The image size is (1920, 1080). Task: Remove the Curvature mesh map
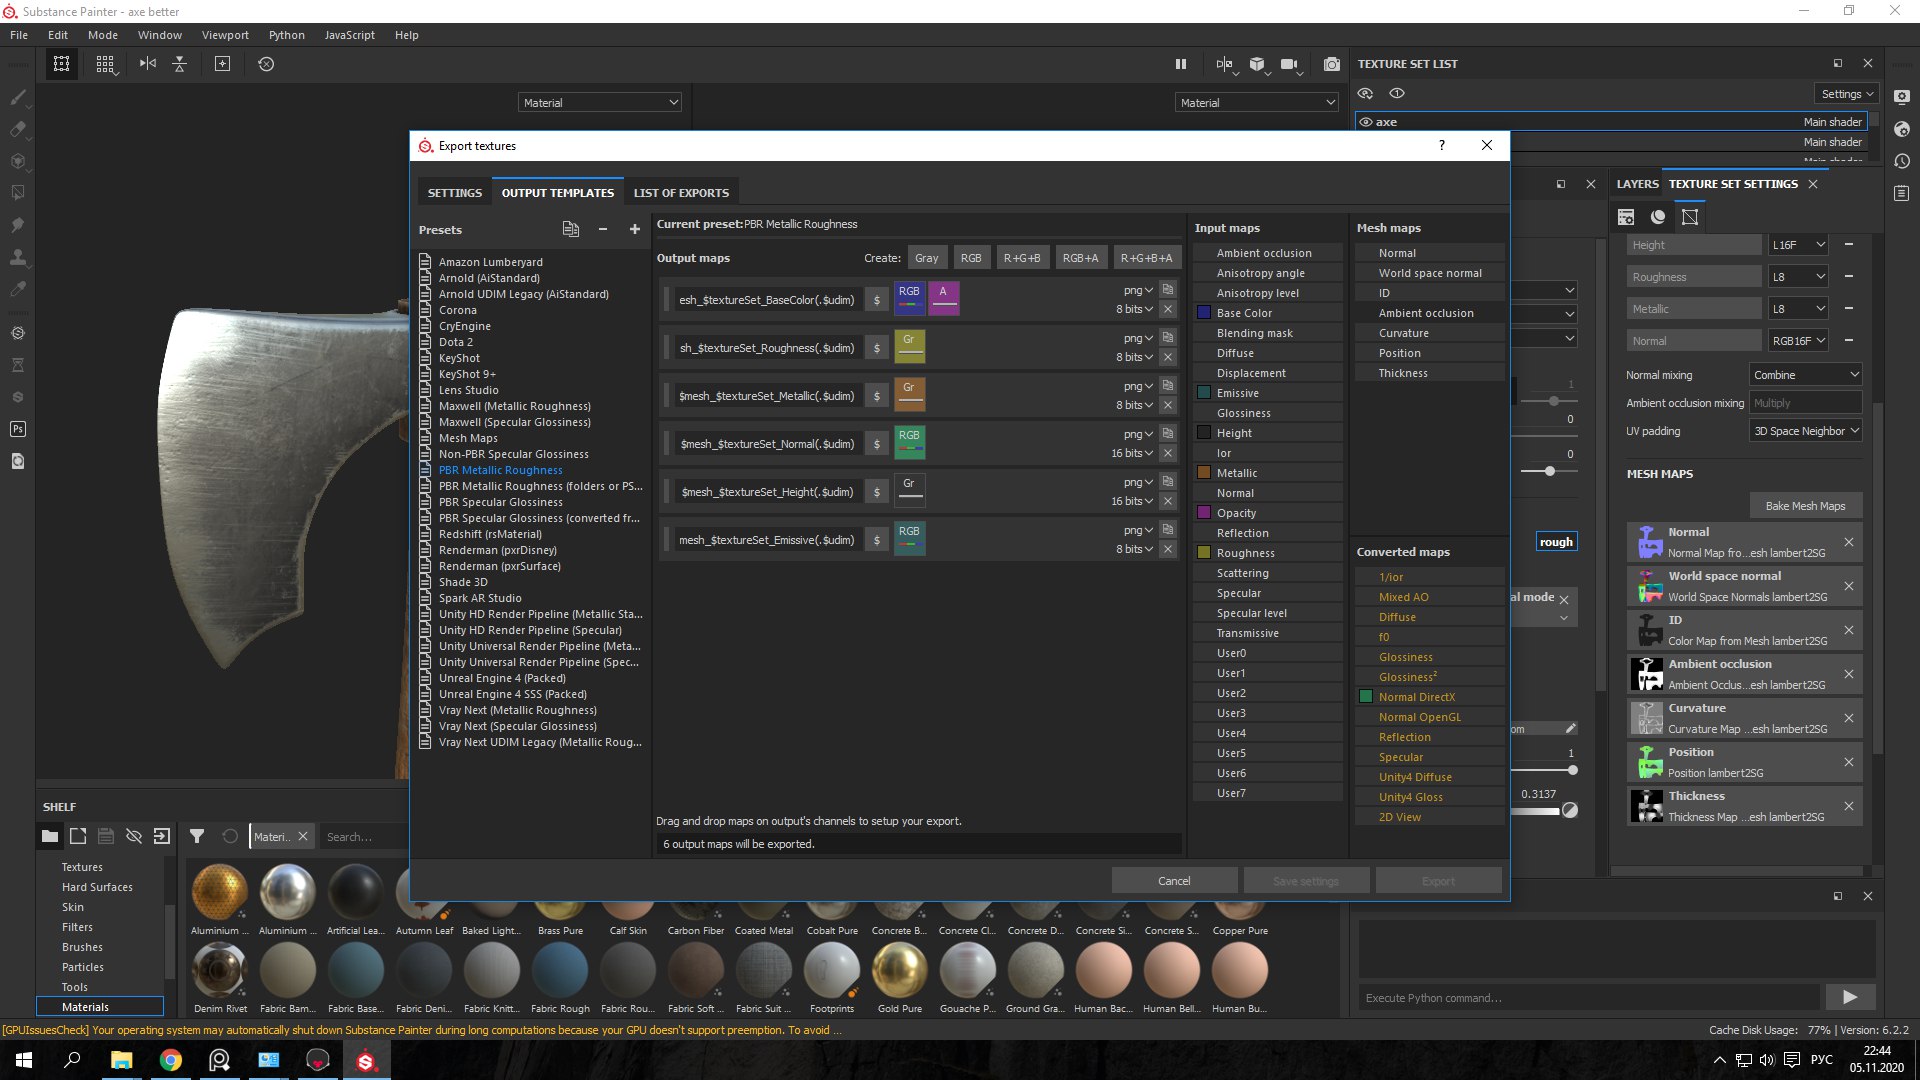(x=1849, y=718)
